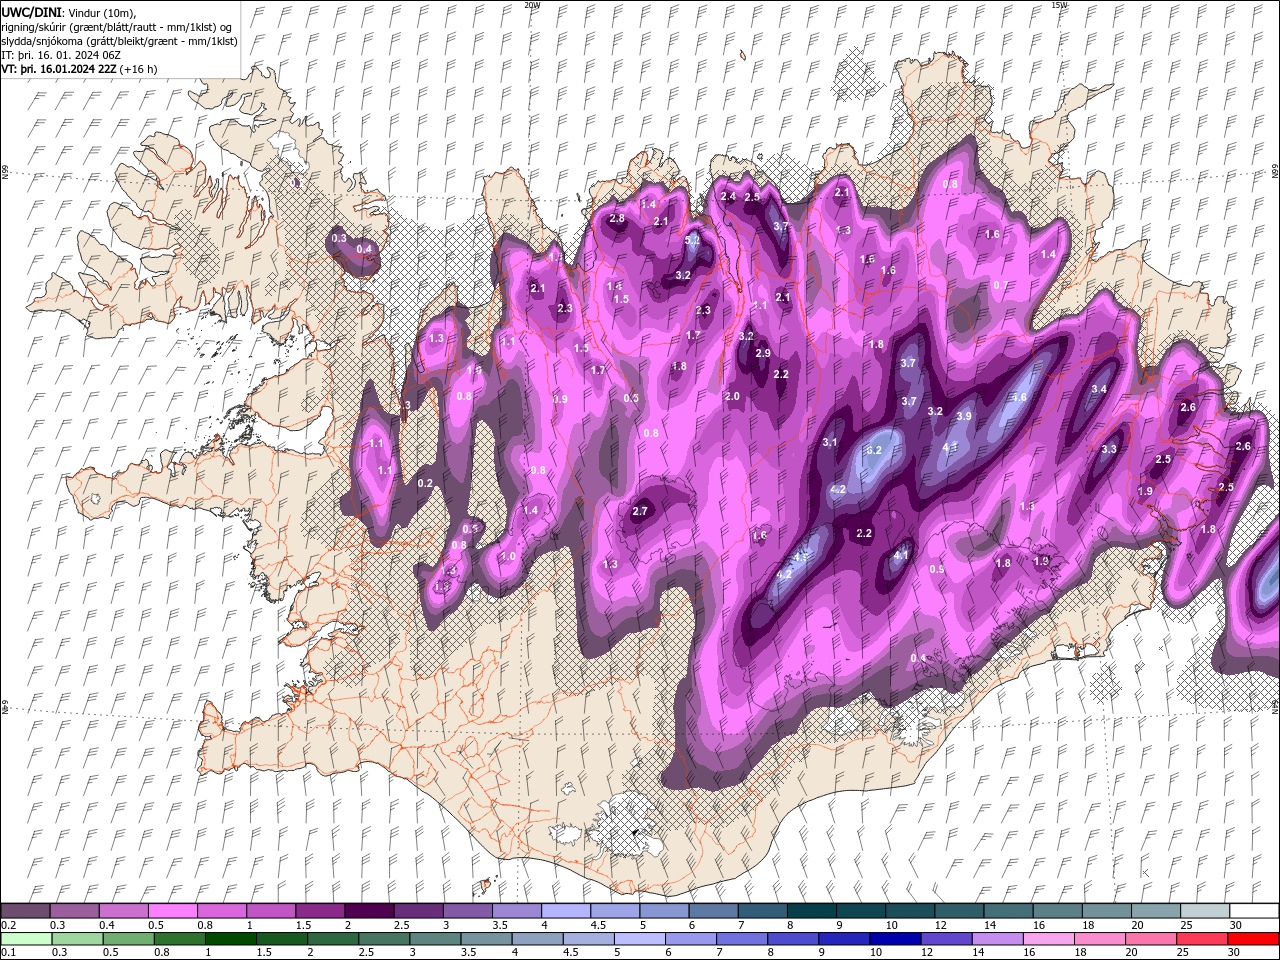This screenshot has width=1280, height=960.
Task: Click the 20W longitude label
Action: pos(532,5)
